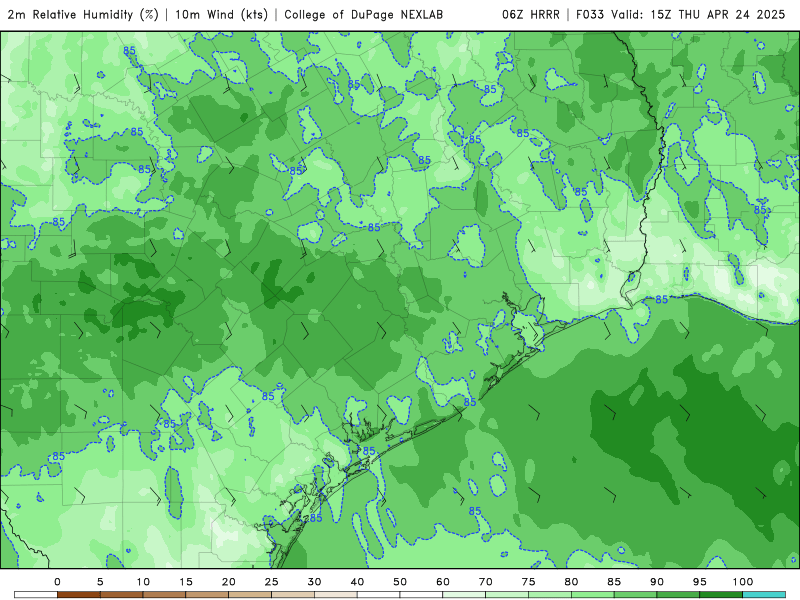Click the dark brown swatch between 0 and 5

click(x=79, y=595)
